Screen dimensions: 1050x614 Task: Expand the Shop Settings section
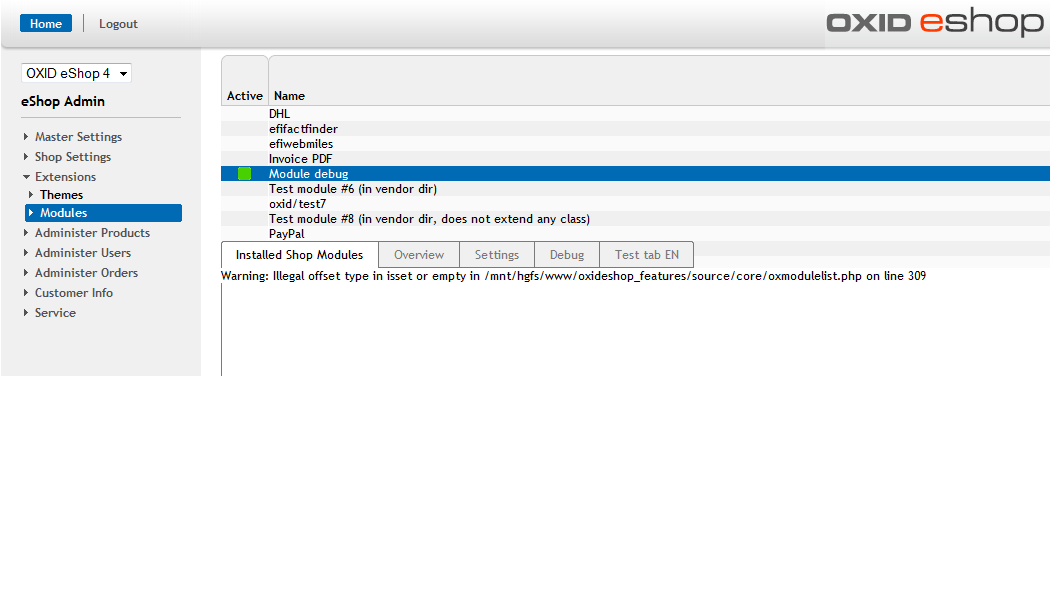(72, 157)
